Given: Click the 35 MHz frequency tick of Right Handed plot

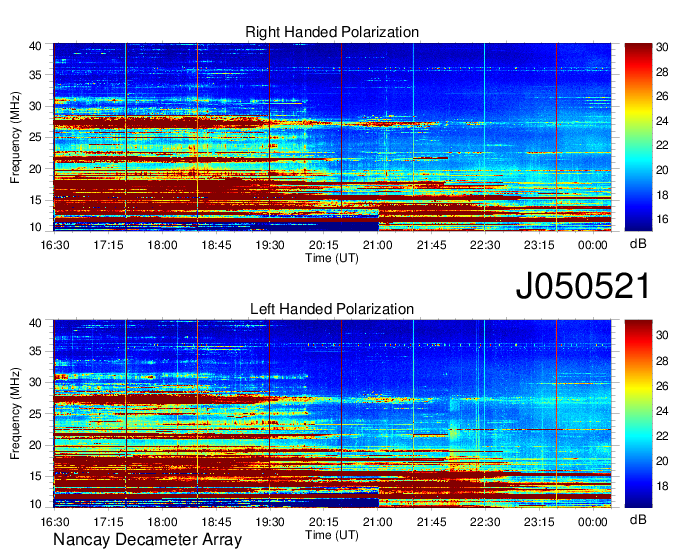Looking at the screenshot, I should tap(36, 75).
